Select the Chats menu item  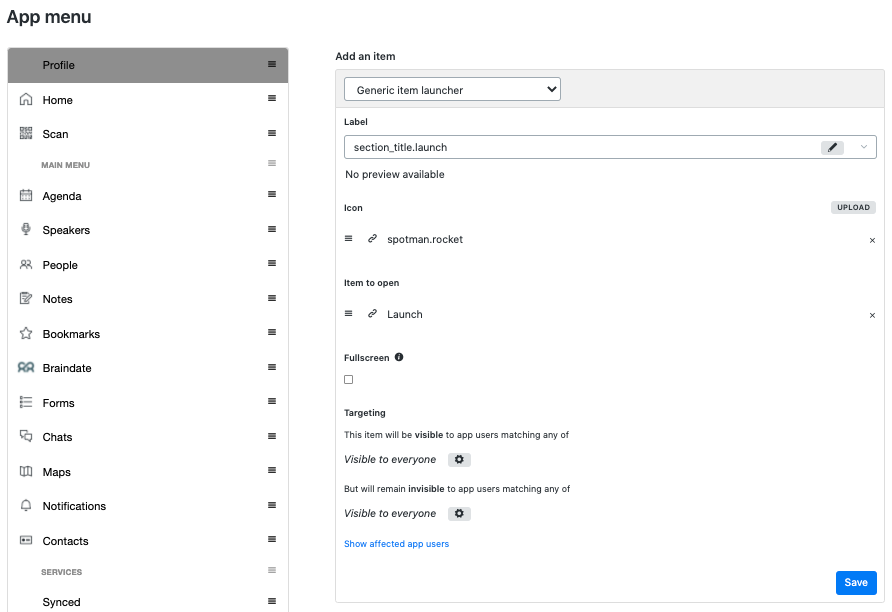(148, 437)
